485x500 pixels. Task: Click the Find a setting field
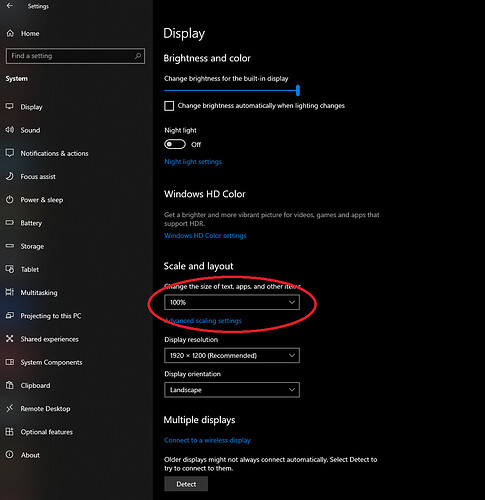[75, 56]
